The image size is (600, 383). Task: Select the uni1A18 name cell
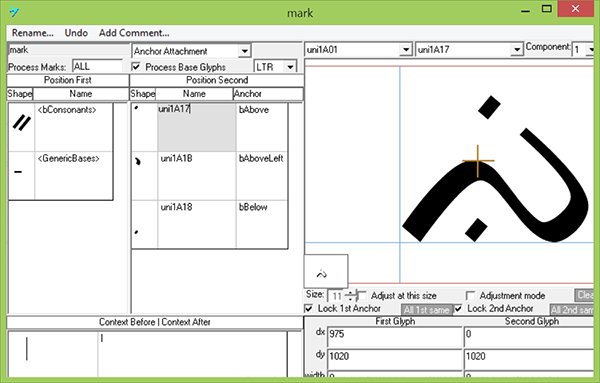(197, 224)
